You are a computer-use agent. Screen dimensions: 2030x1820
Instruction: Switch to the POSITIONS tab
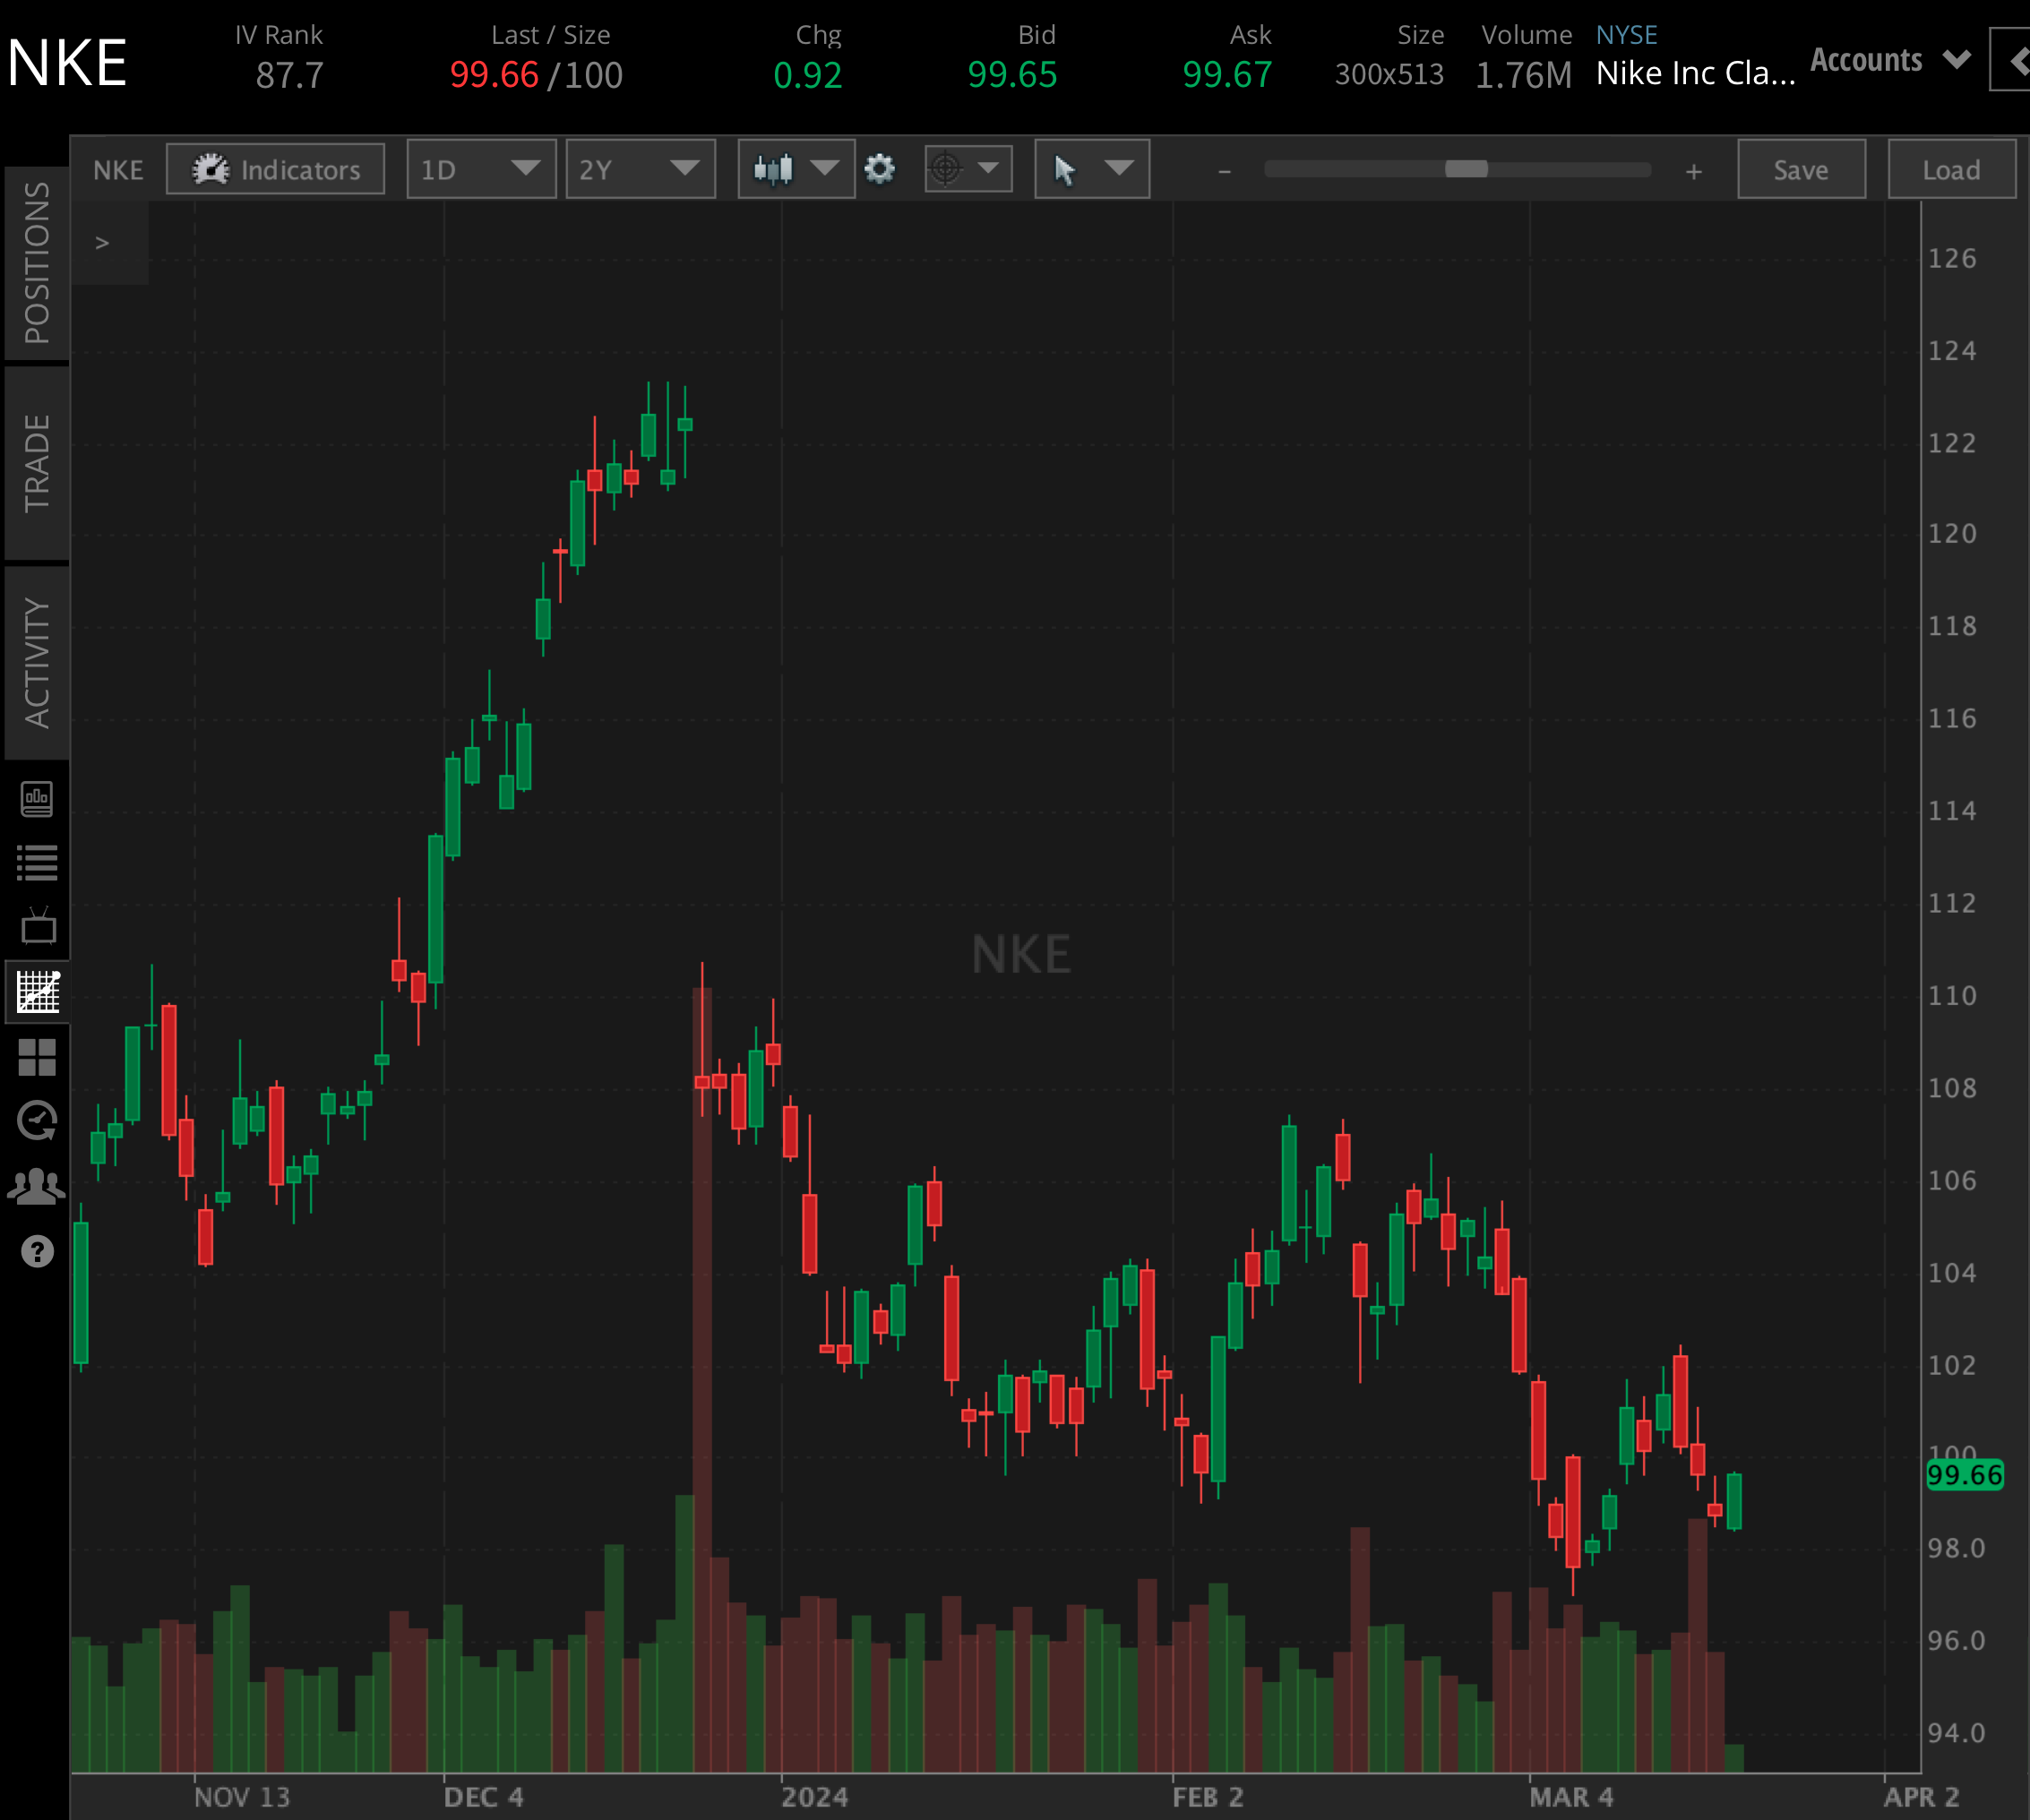pyautogui.click(x=37, y=263)
